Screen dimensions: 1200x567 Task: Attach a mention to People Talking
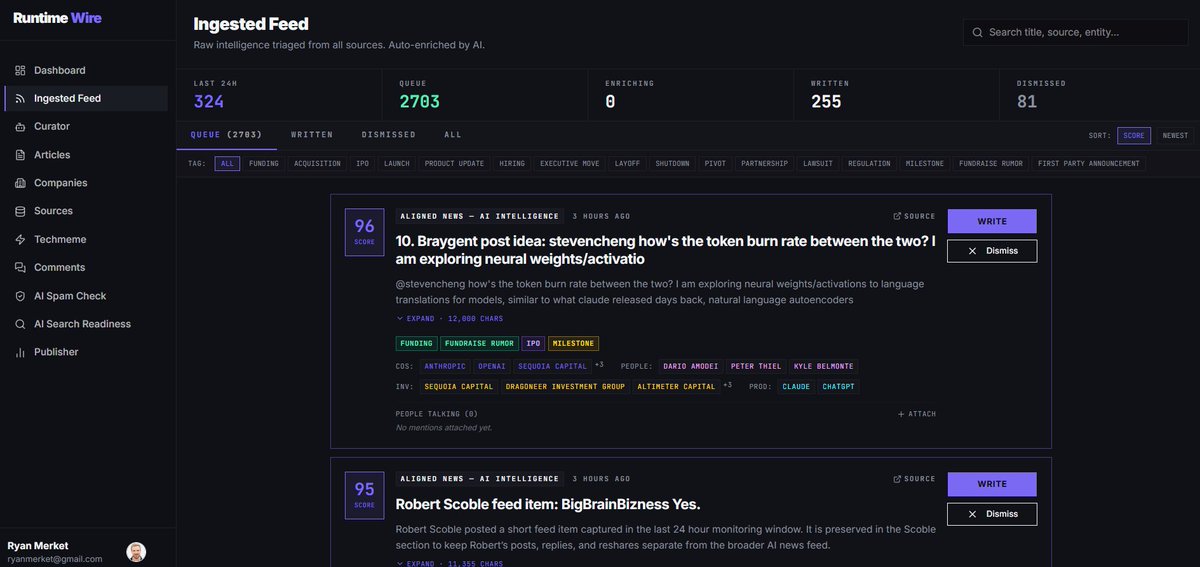pos(917,414)
